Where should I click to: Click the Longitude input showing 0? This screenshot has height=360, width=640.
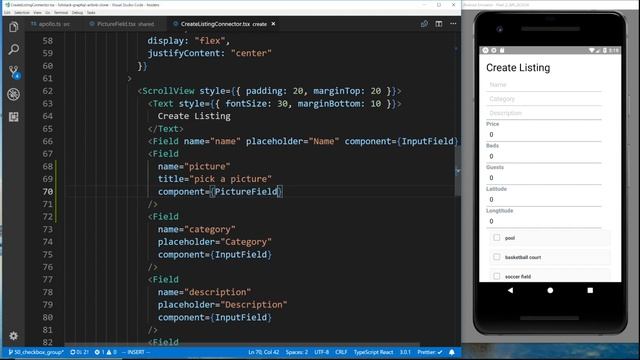544,221
